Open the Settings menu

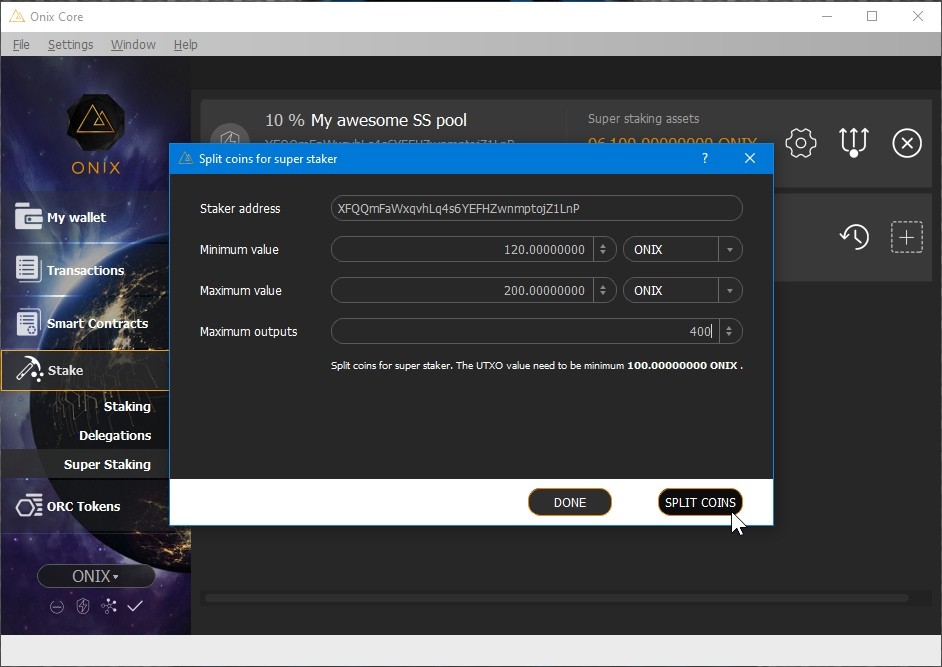(x=70, y=44)
